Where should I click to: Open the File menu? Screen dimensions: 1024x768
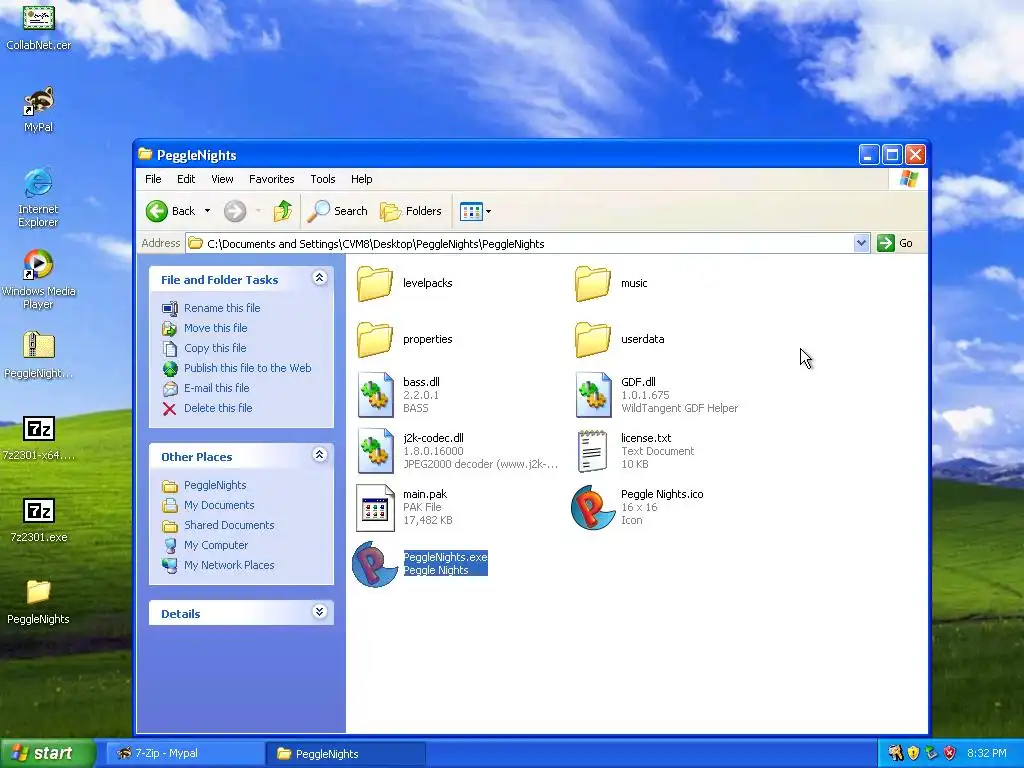click(x=153, y=179)
